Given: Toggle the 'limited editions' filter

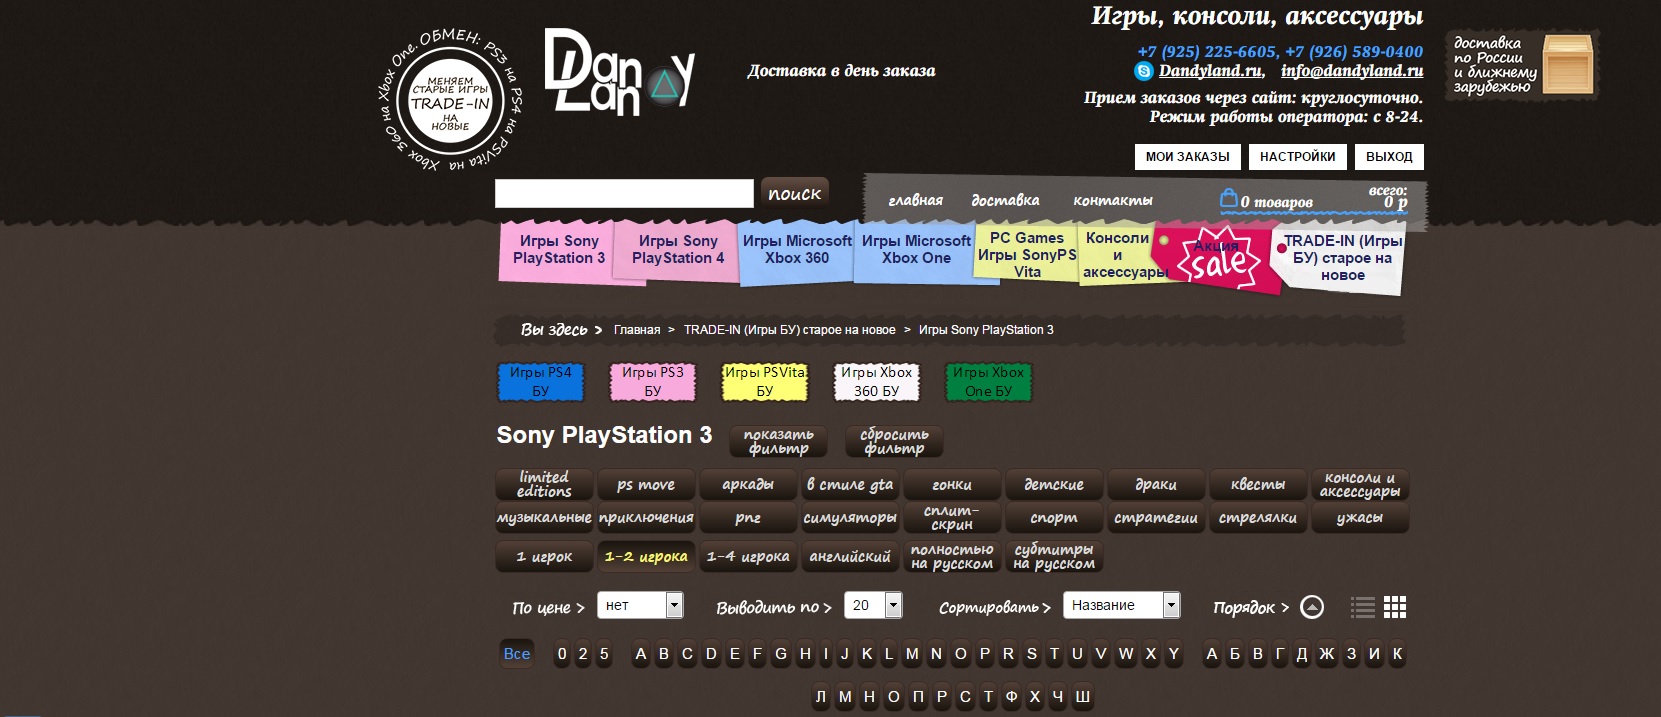Looking at the screenshot, I should (x=545, y=485).
